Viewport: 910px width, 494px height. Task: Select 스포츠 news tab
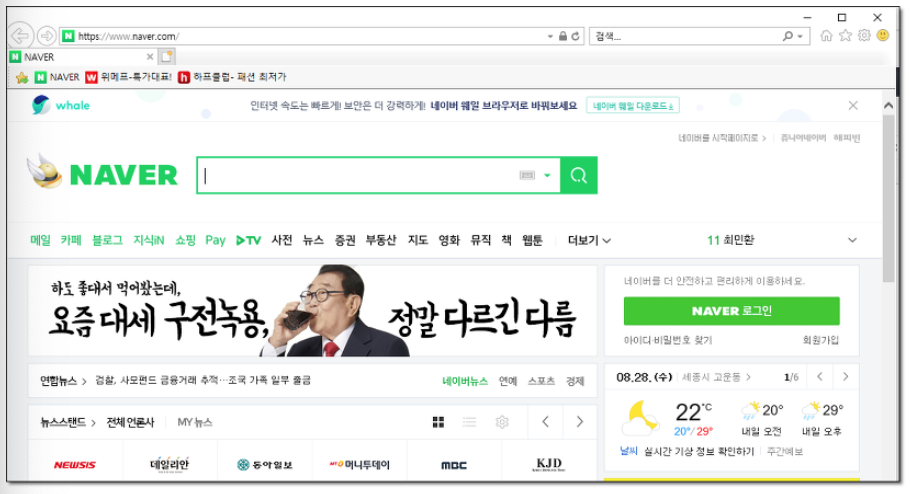coord(541,381)
